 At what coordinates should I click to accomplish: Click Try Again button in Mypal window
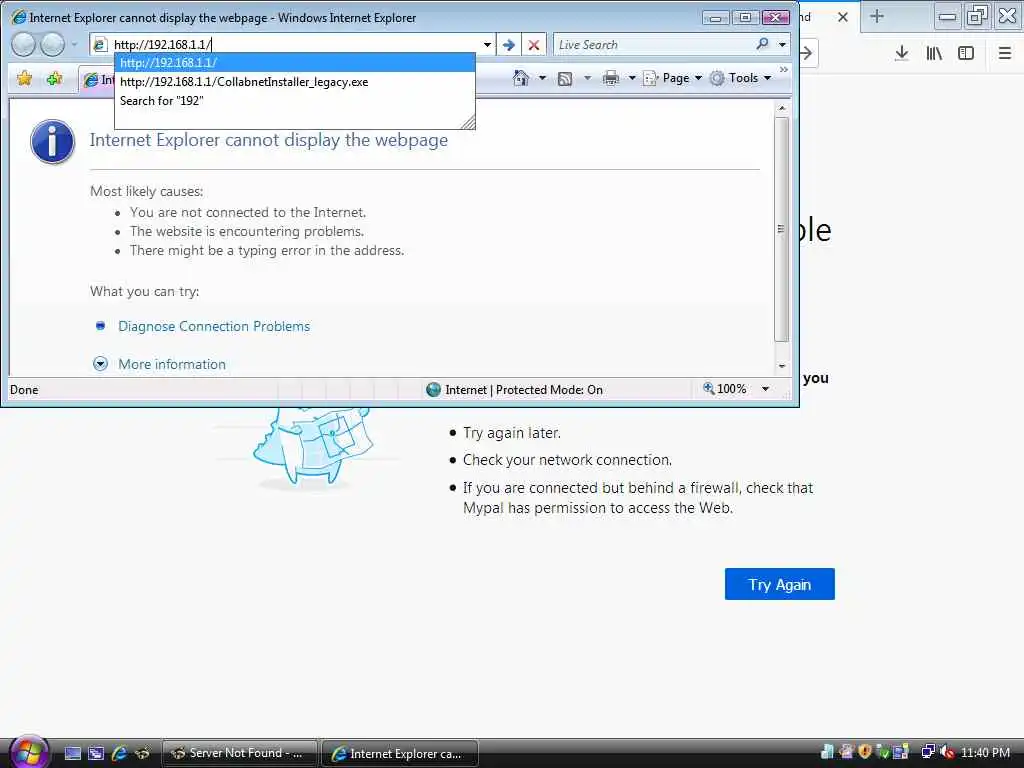779,584
